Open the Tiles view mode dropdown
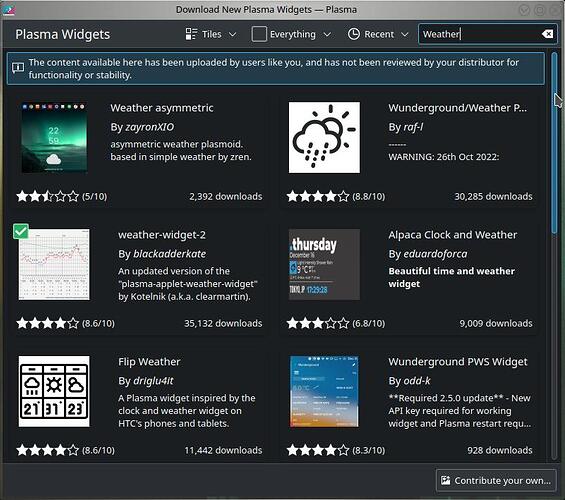Screen dimensions: 565x500 [211, 34]
